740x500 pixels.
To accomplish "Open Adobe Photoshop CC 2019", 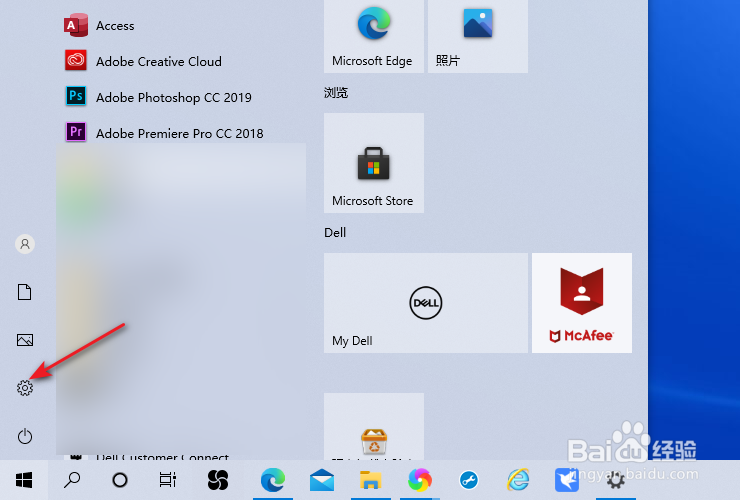I will coord(158,97).
